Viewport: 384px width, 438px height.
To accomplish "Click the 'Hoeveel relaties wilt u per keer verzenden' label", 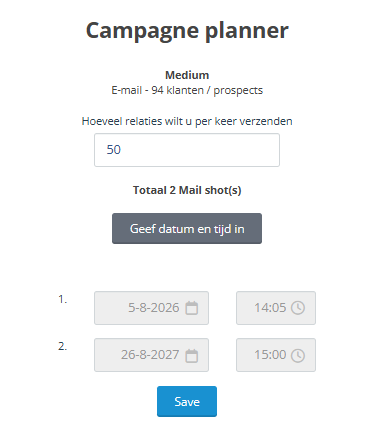I will (187, 121).
